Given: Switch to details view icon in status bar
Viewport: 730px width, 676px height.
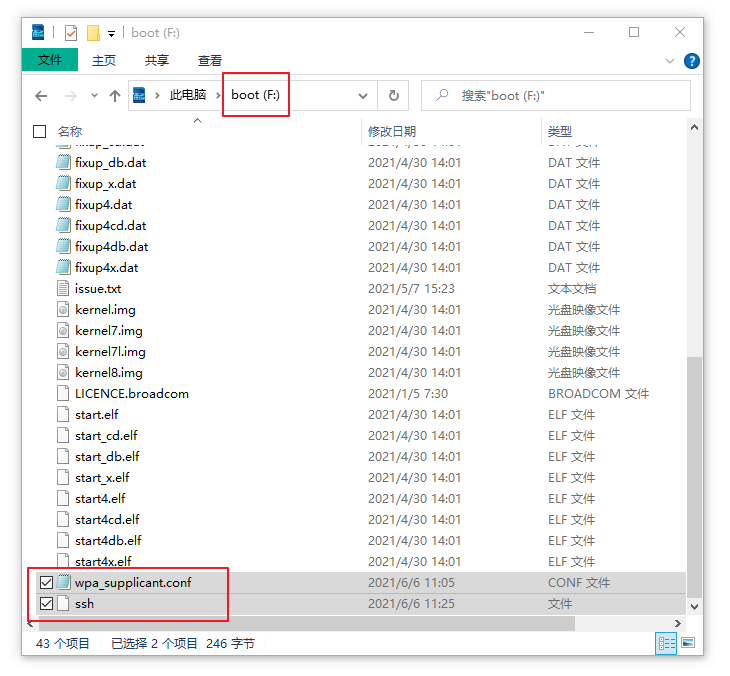Looking at the screenshot, I should [x=665, y=644].
